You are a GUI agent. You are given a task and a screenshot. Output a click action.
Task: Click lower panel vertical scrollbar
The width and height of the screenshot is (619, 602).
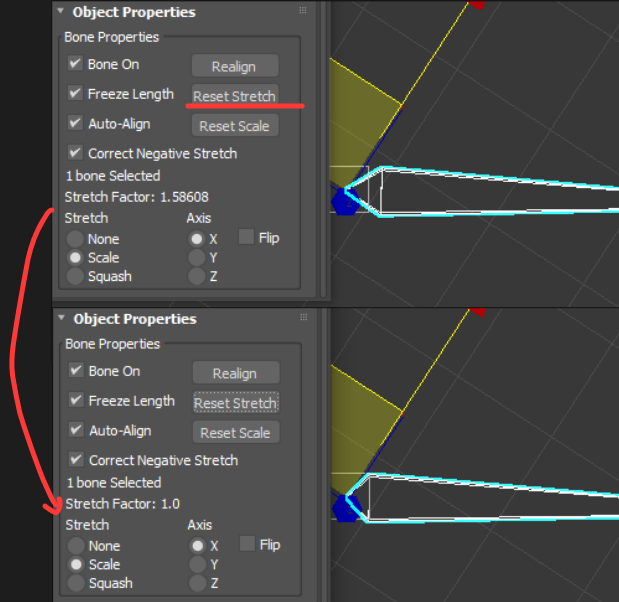point(325,454)
